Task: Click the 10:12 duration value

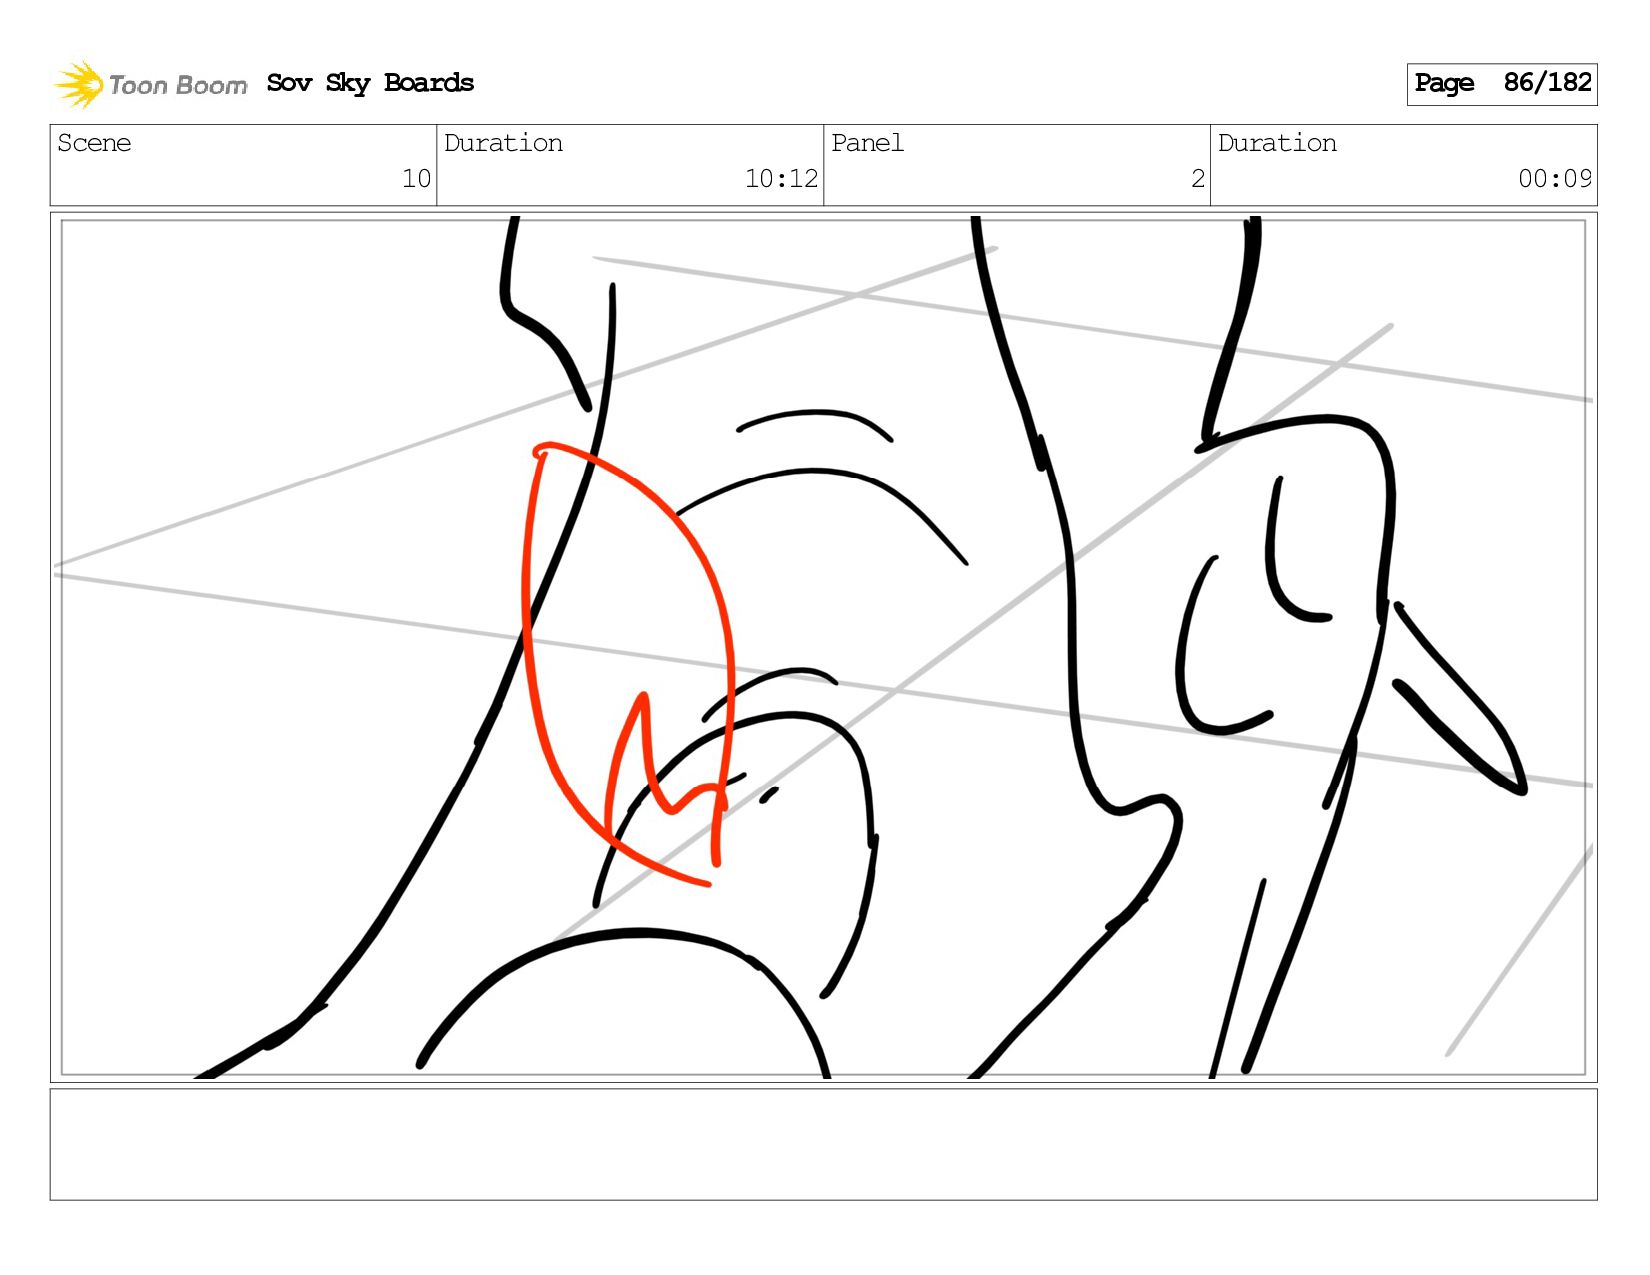Action: (781, 179)
